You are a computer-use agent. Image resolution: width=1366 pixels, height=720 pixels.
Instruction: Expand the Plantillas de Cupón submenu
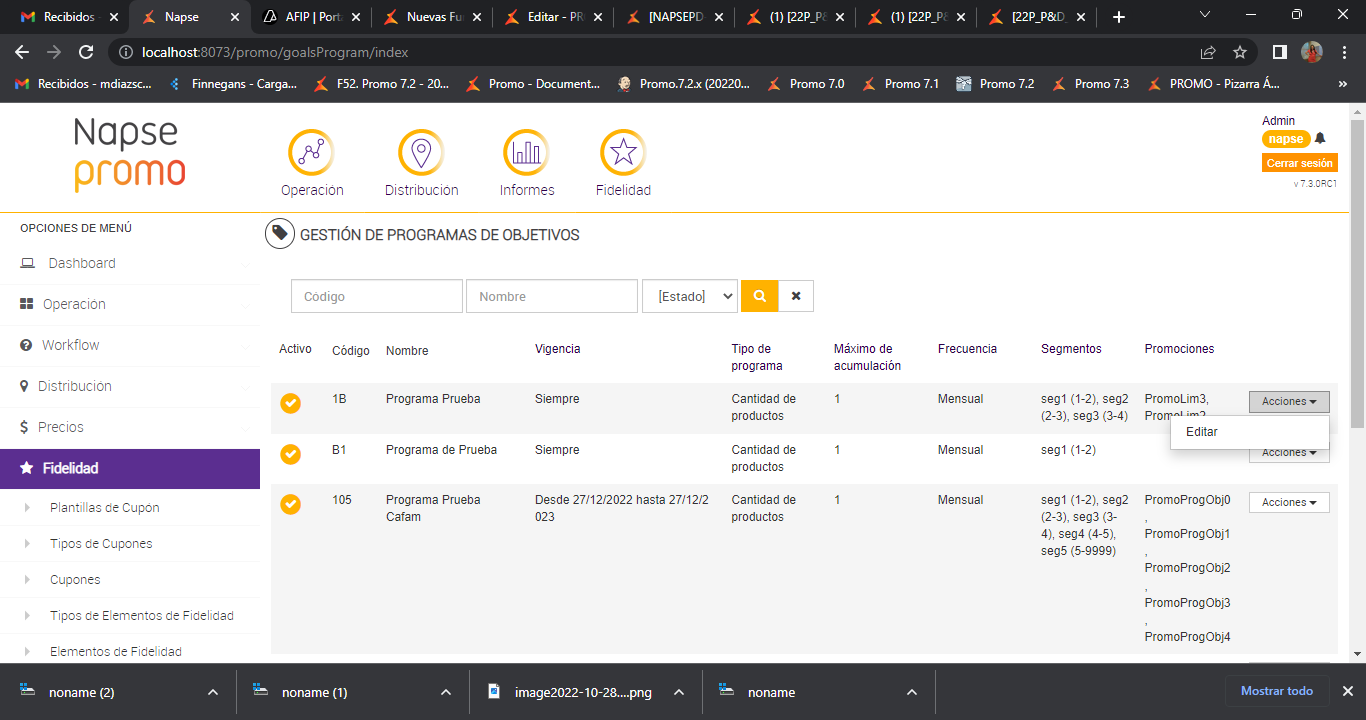click(104, 508)
